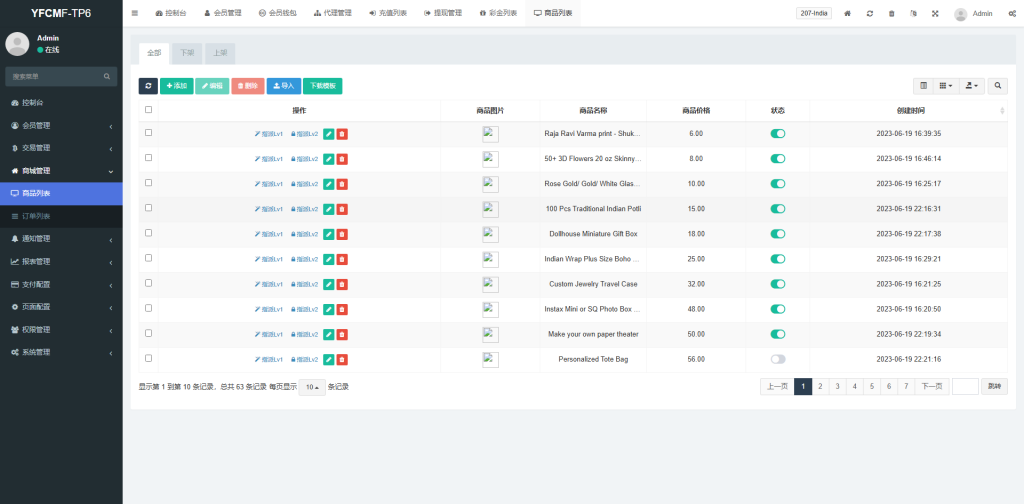Check the select-all checkbox in table header
The height and width of the screenshot is (504, 1024).
pyautogui.click(x=149, y=110)
